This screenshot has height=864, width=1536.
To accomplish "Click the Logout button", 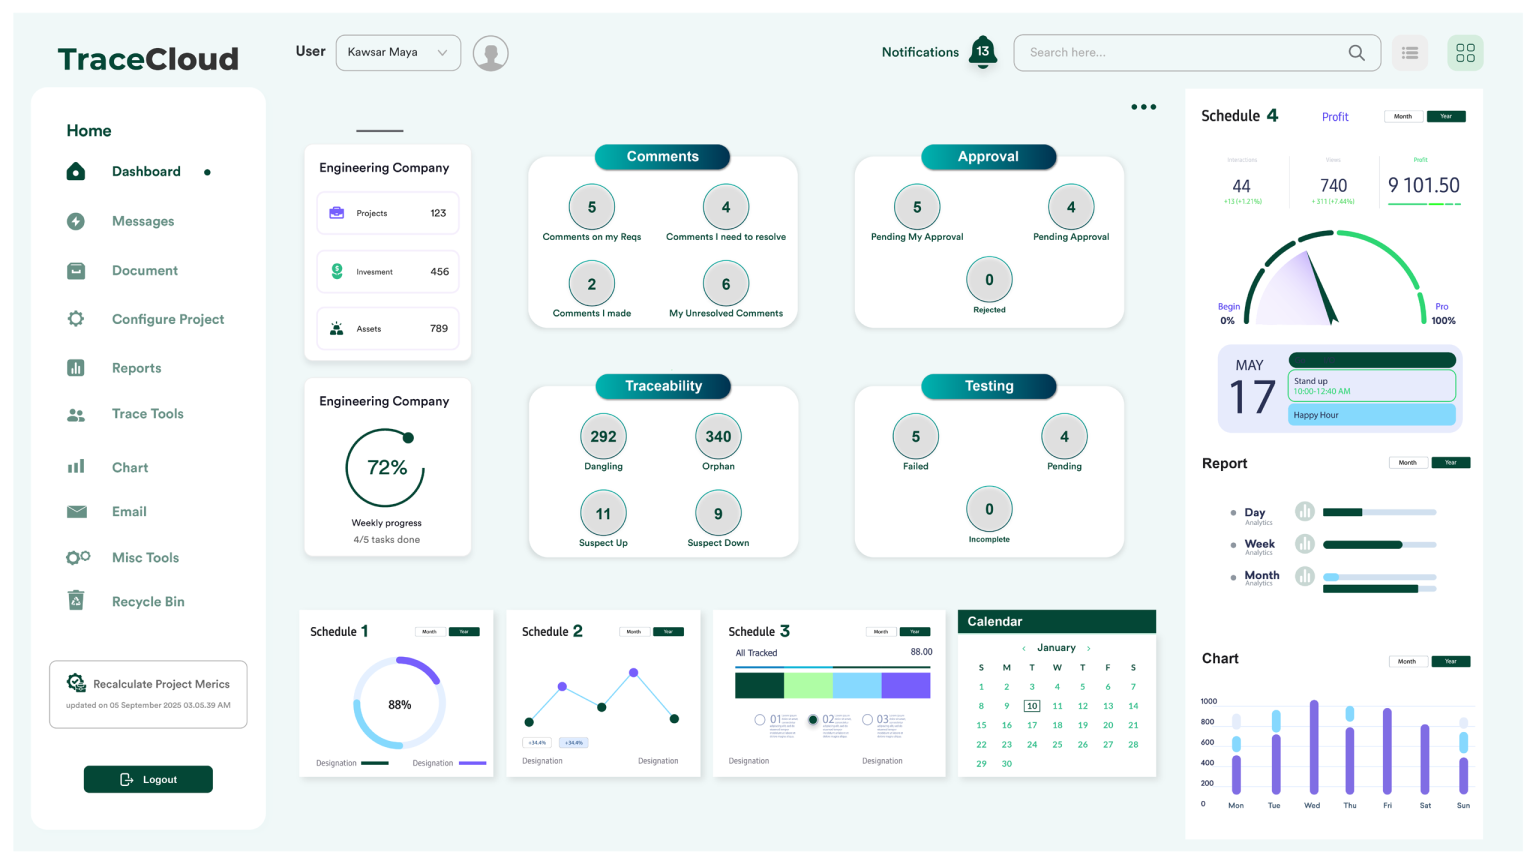I will click(148, 779).
